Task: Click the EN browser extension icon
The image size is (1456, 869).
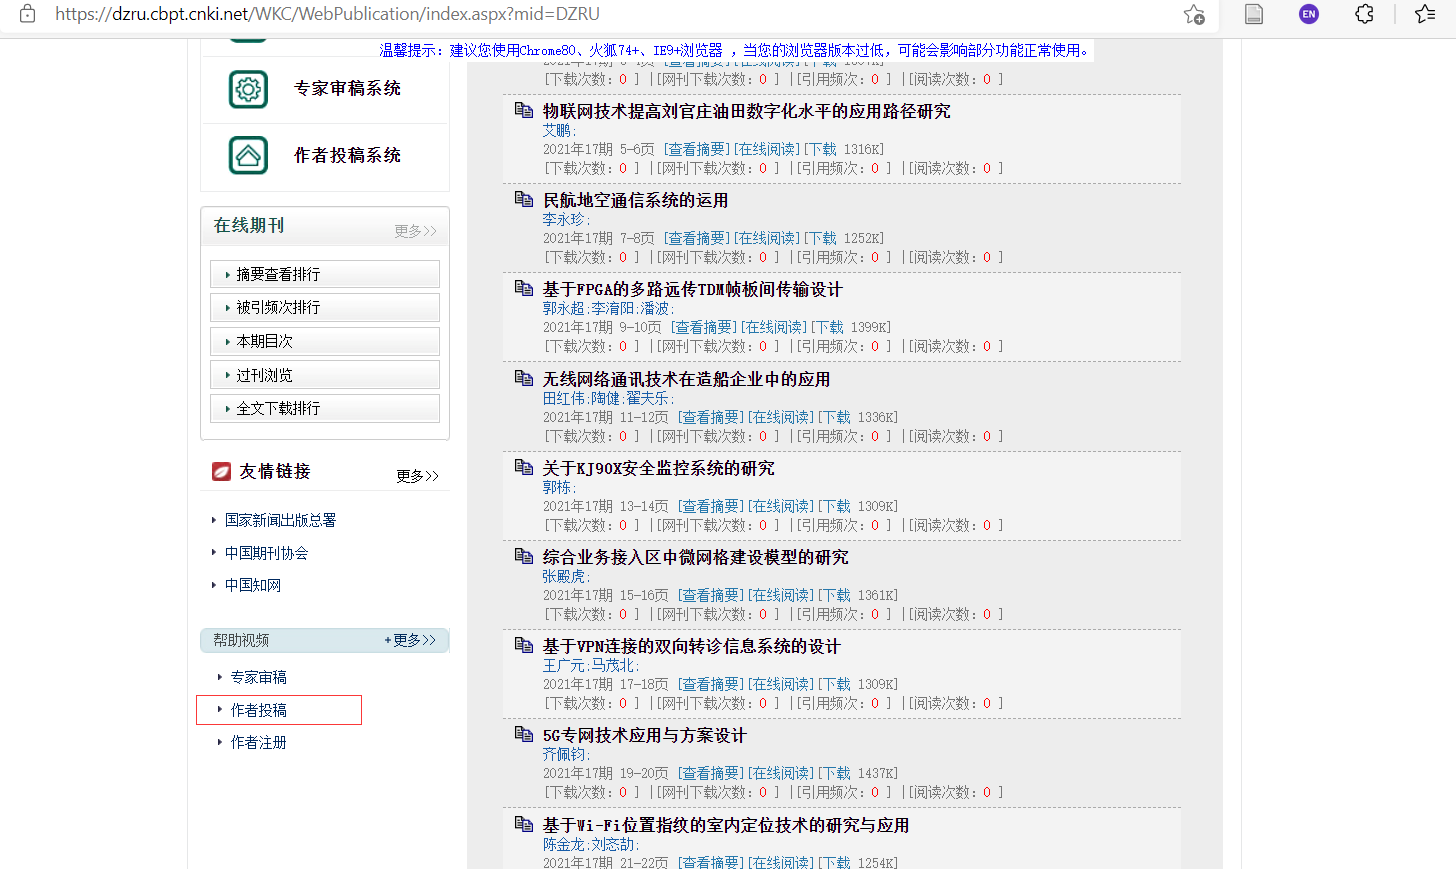Action: pyautogui.click(x=1309, y=14)
